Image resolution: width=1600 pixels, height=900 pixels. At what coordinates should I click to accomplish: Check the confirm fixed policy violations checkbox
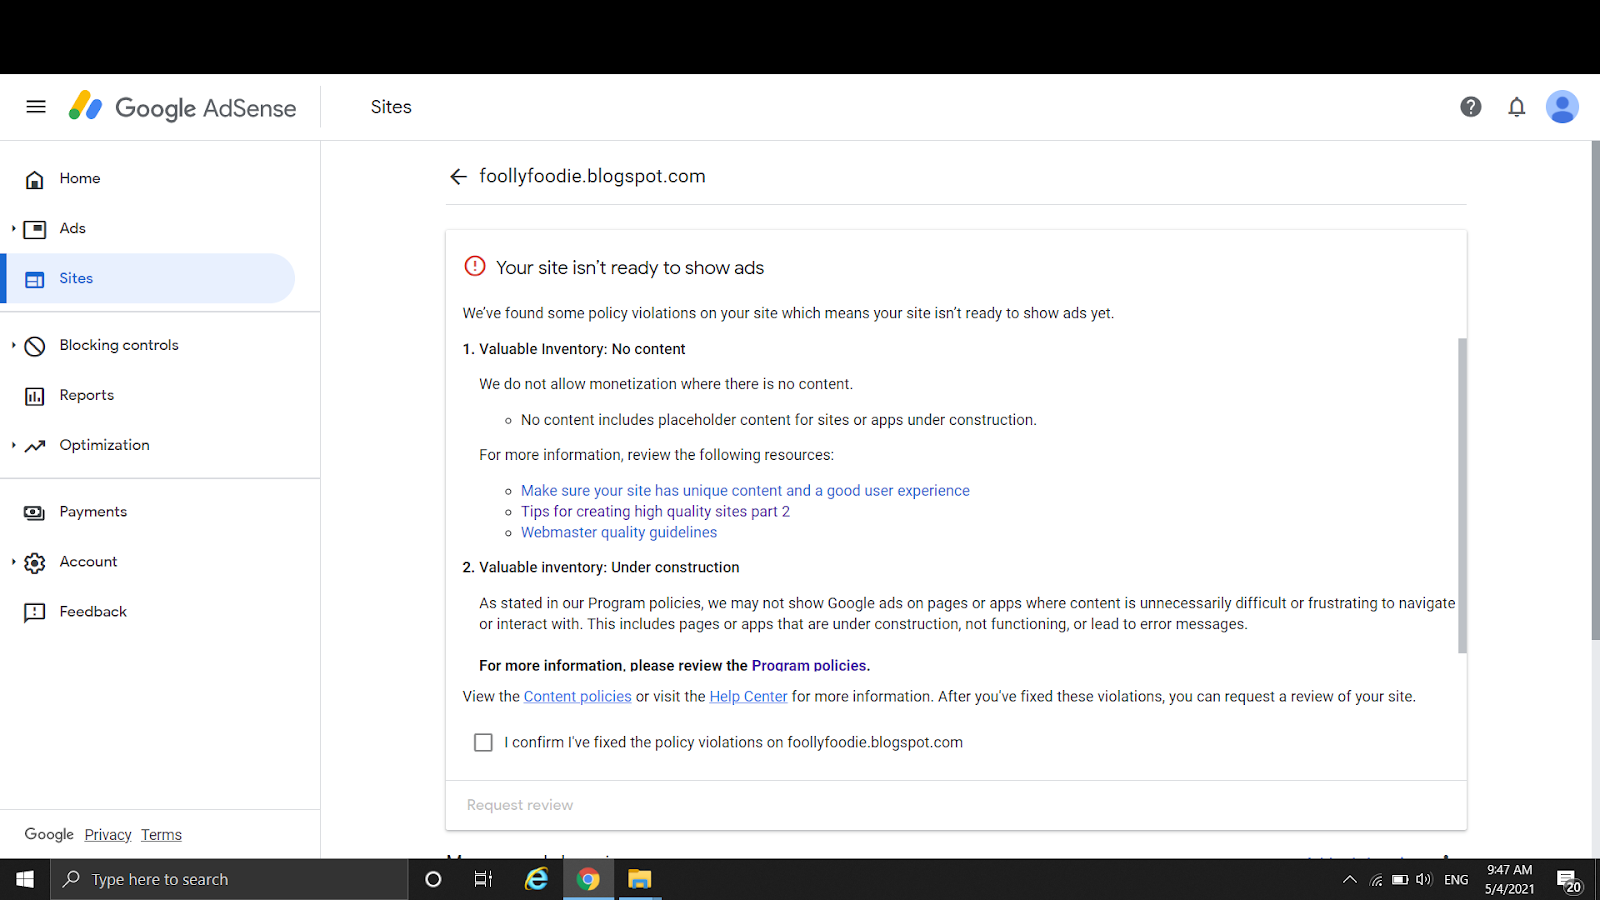coord(483,742)
